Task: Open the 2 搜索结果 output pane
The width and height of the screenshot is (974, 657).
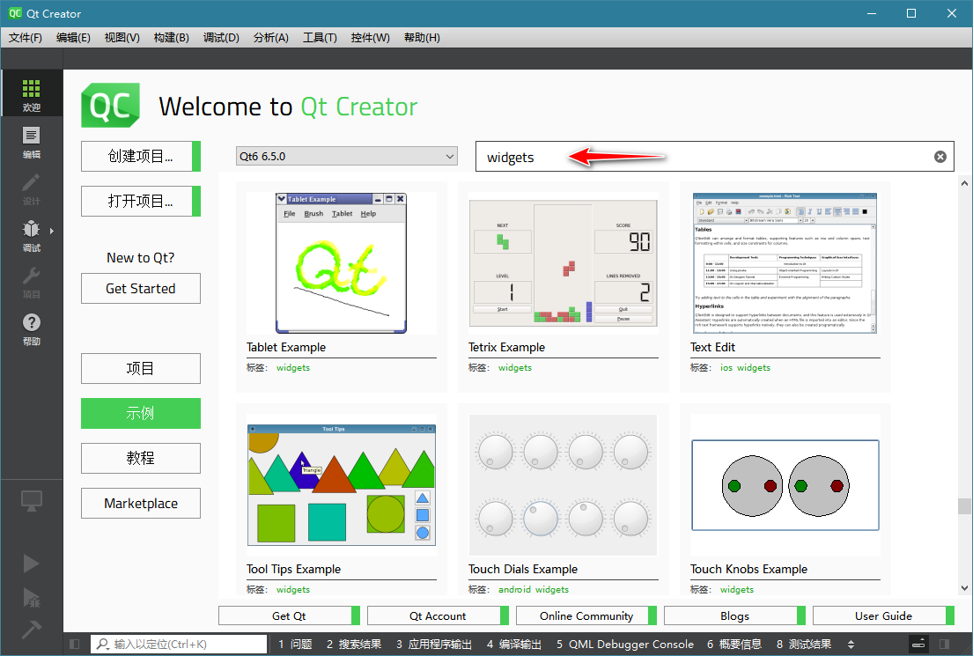Action: click(353, 644)
